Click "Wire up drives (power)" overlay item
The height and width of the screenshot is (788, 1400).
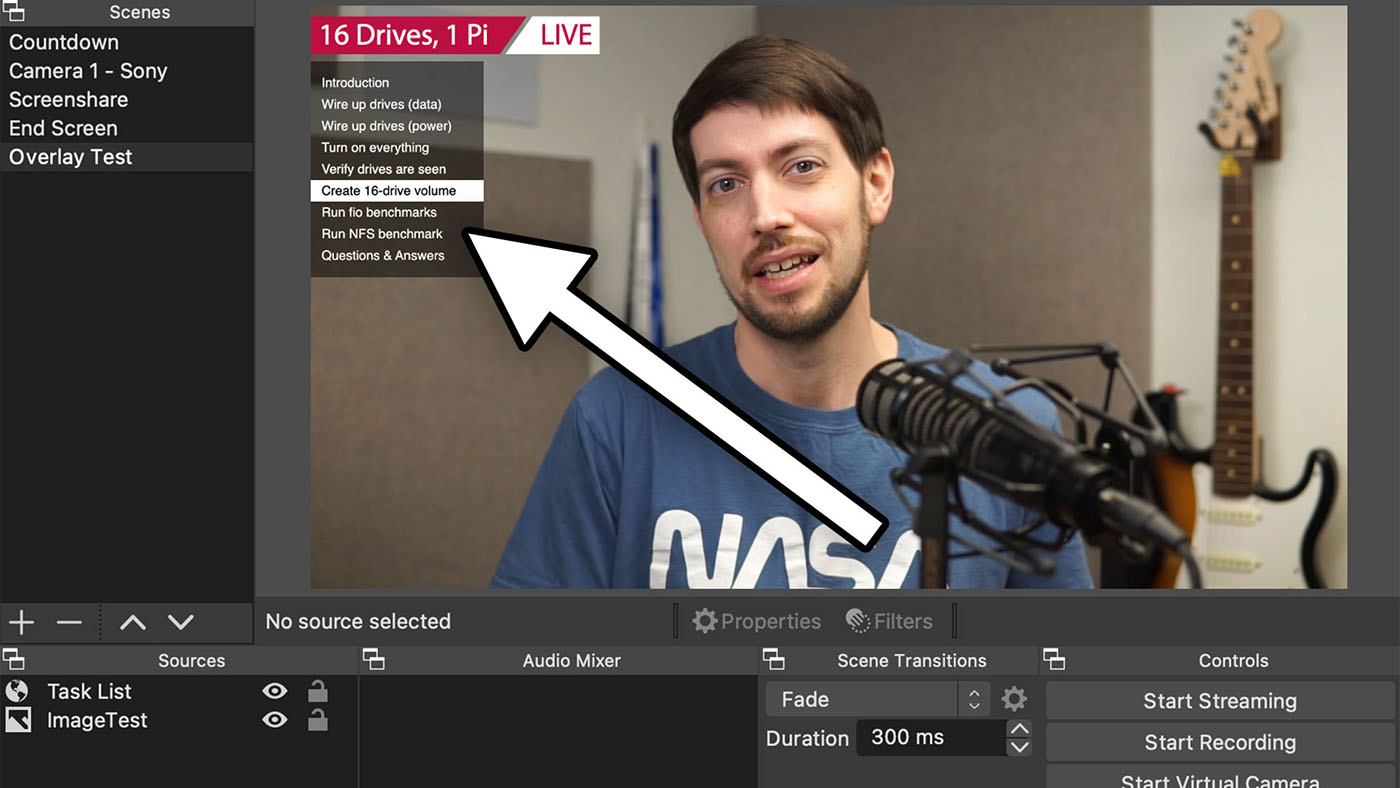point(386,126)
